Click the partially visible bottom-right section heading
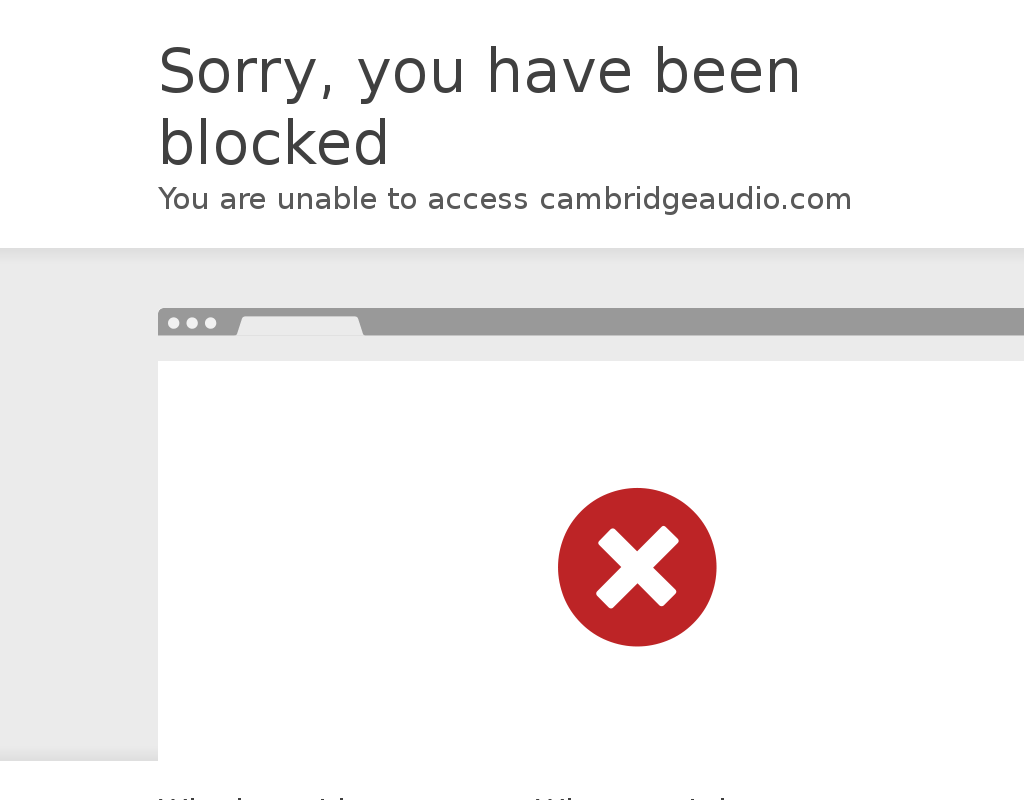1024x800 pixels. (631, 797)
